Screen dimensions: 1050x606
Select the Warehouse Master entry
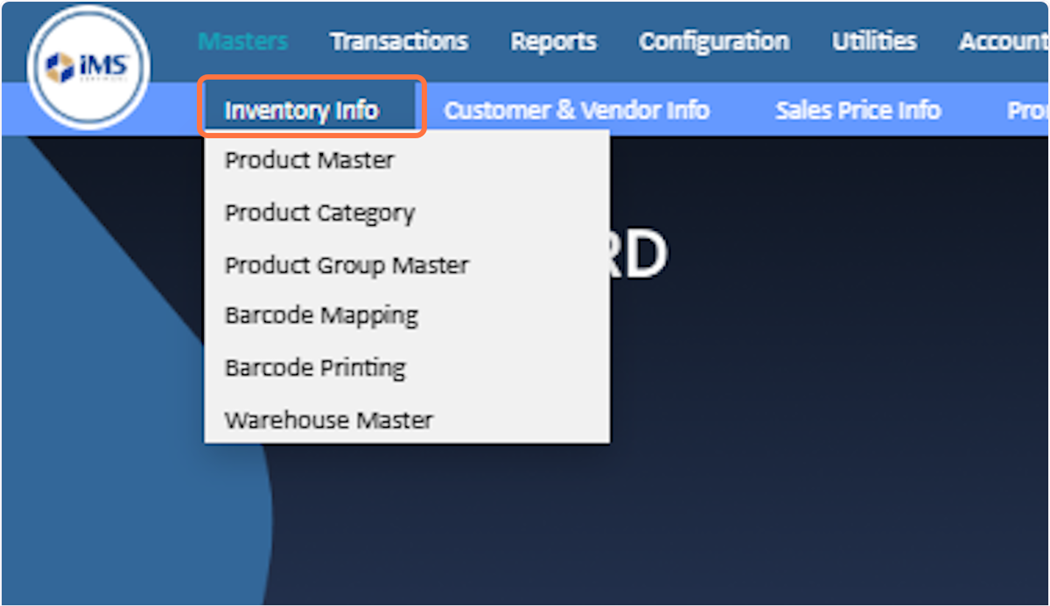[328, 420]
